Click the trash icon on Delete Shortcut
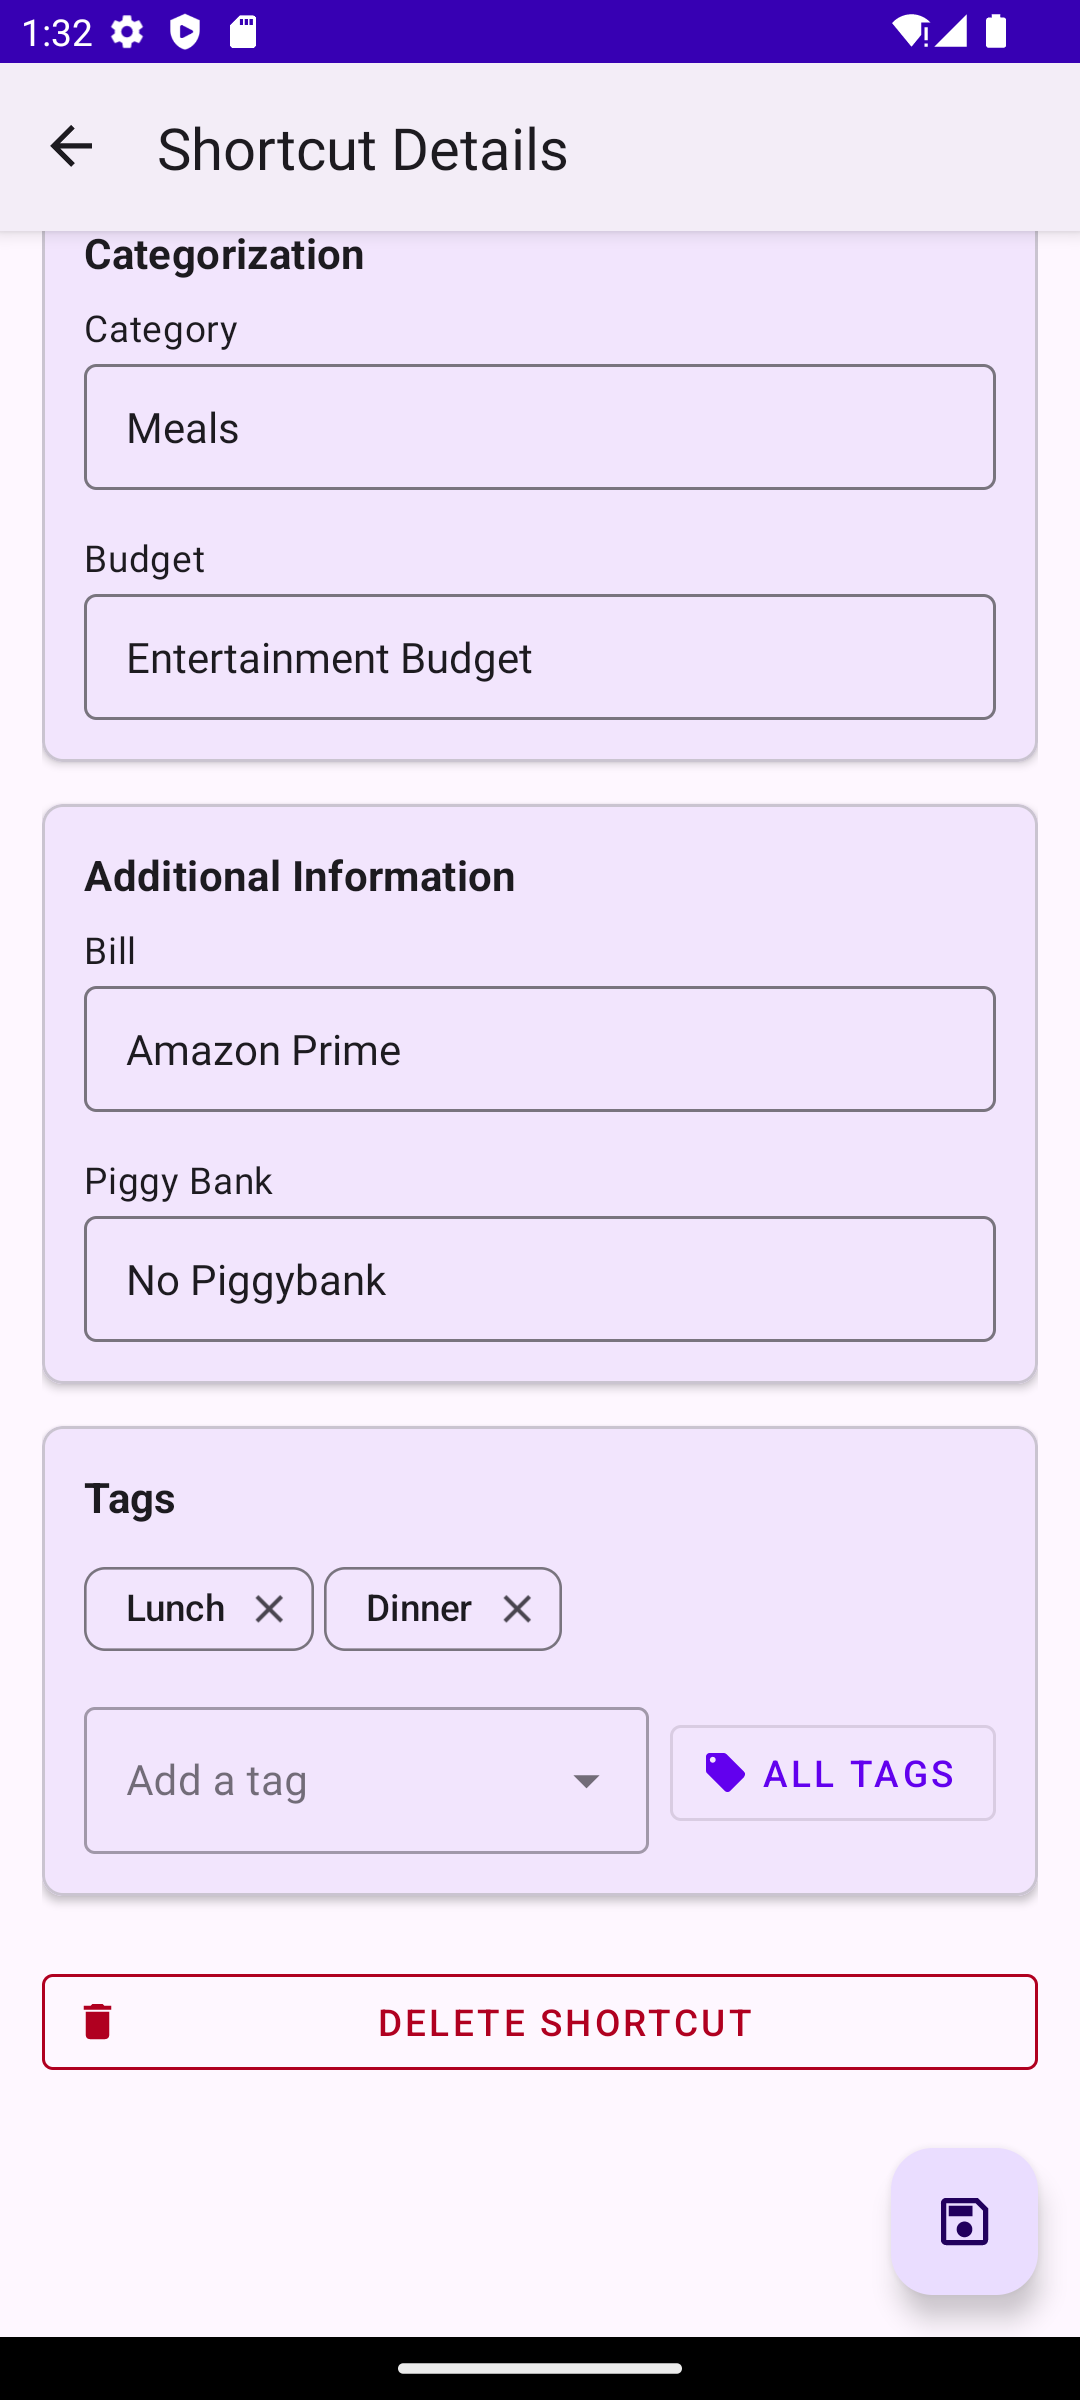 tap(98, 2021)
